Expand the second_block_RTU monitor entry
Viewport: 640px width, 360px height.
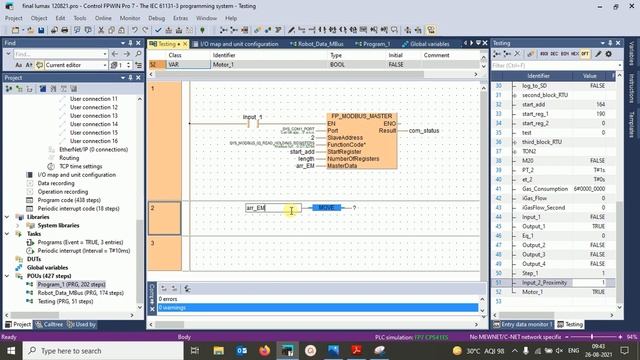point(514,95)
